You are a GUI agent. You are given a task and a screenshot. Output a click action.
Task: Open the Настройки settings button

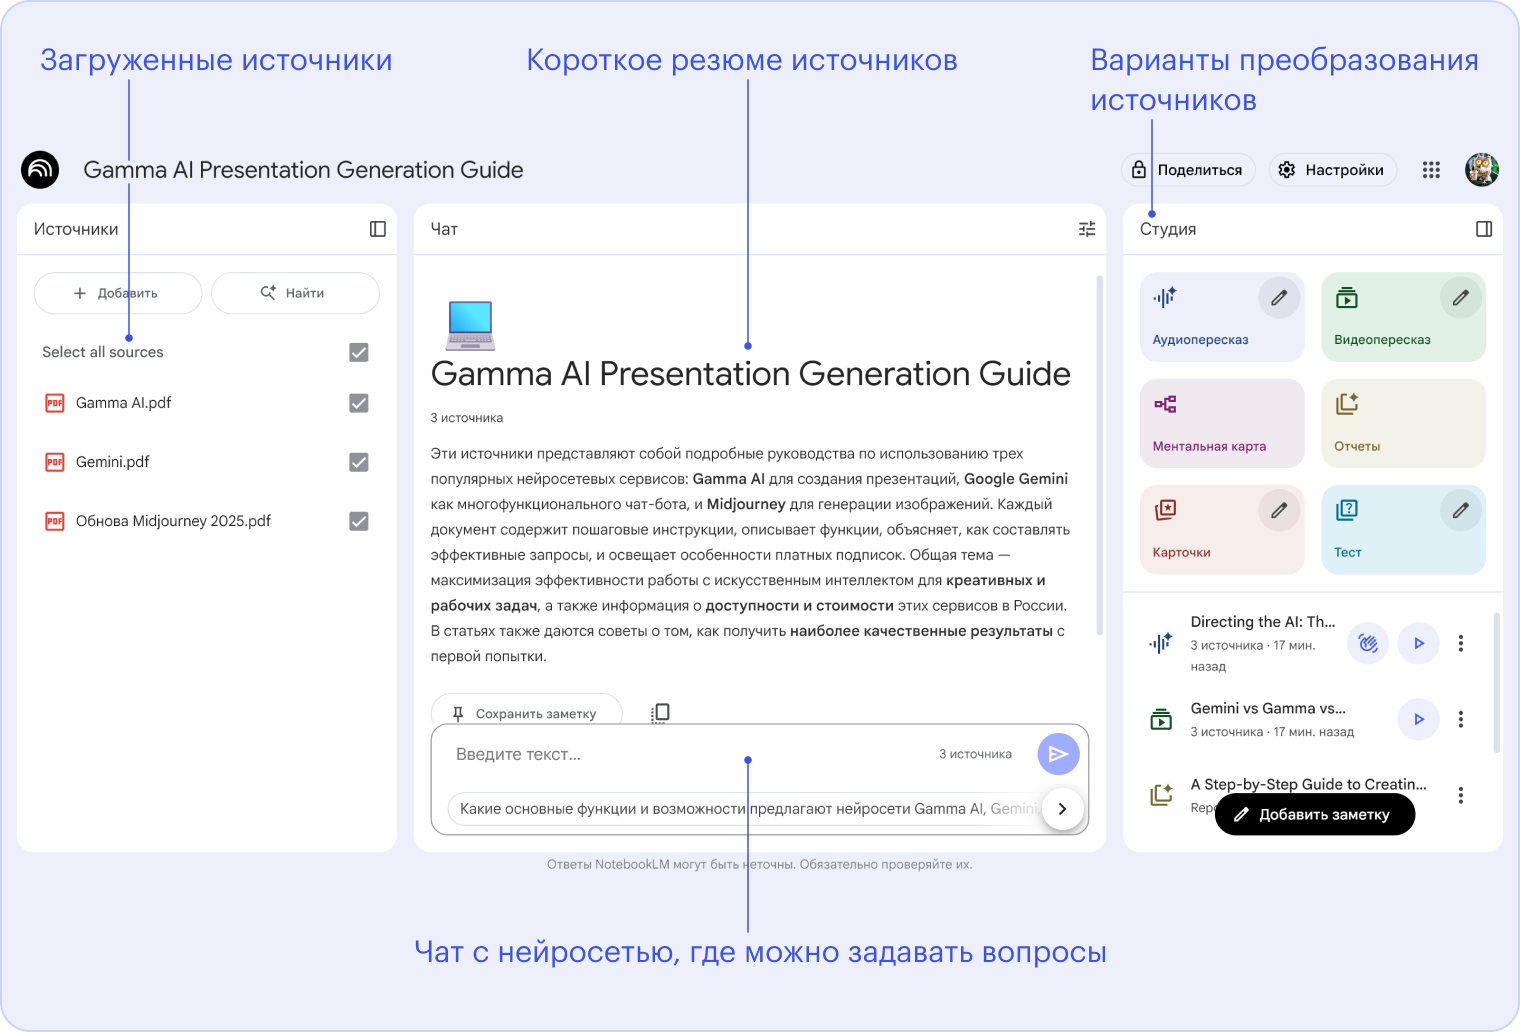pyautogui.click(x=1333, y=170)
